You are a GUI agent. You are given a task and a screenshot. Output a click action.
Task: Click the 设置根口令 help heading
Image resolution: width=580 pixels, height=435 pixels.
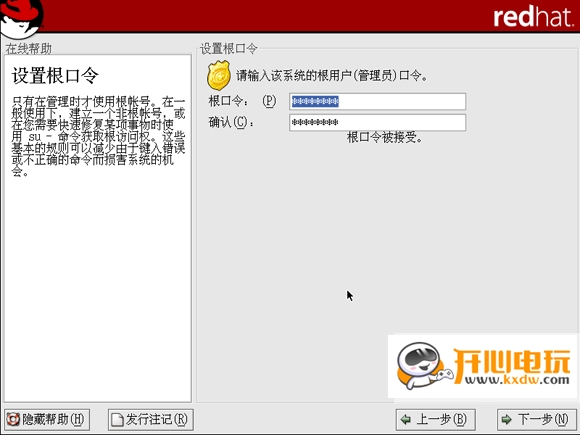click(x=55, y=75)
